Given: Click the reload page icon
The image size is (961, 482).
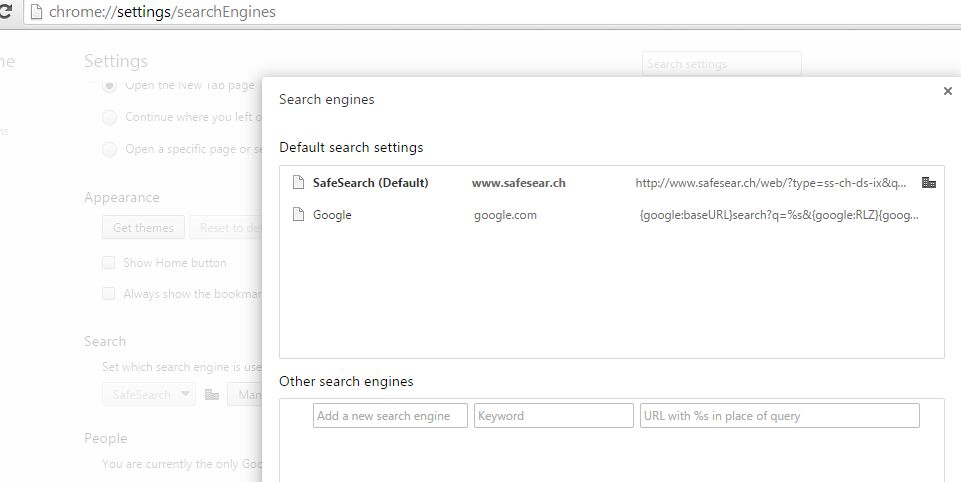Looking at the screenshot, I should 6,12.
